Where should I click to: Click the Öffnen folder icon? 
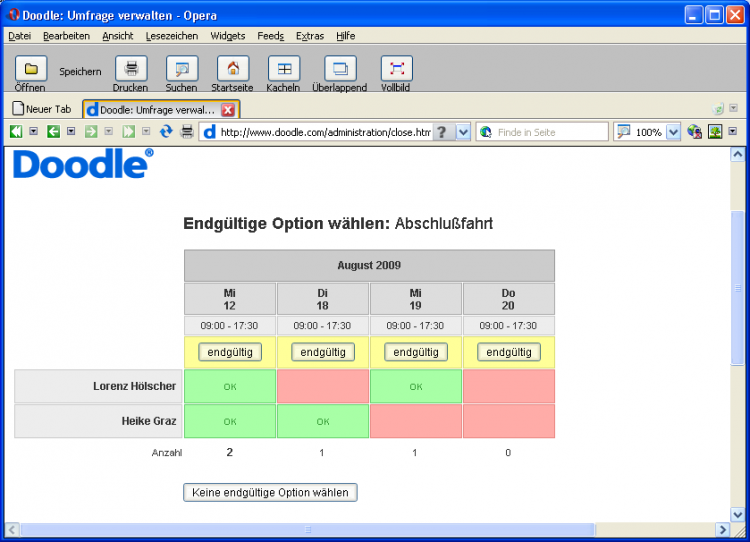(31, 69)
